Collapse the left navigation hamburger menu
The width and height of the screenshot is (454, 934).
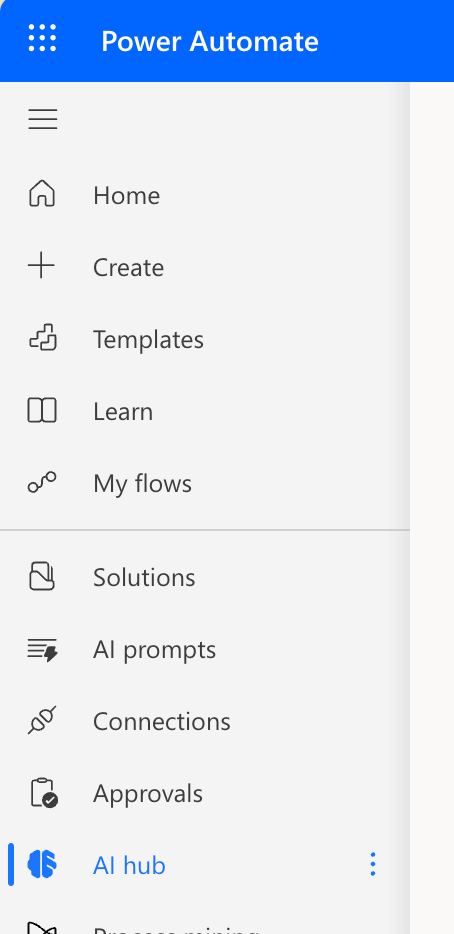tap(42, 119)
